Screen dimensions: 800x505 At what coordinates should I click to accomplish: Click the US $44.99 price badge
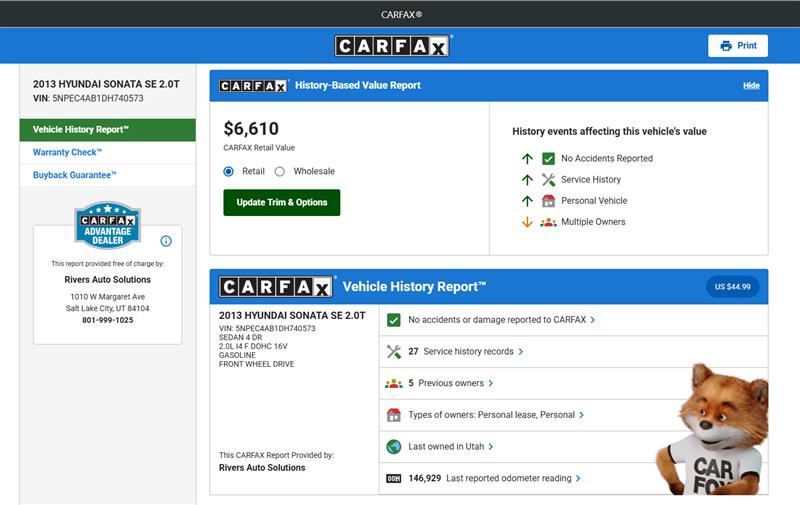(x=732, y=287)
